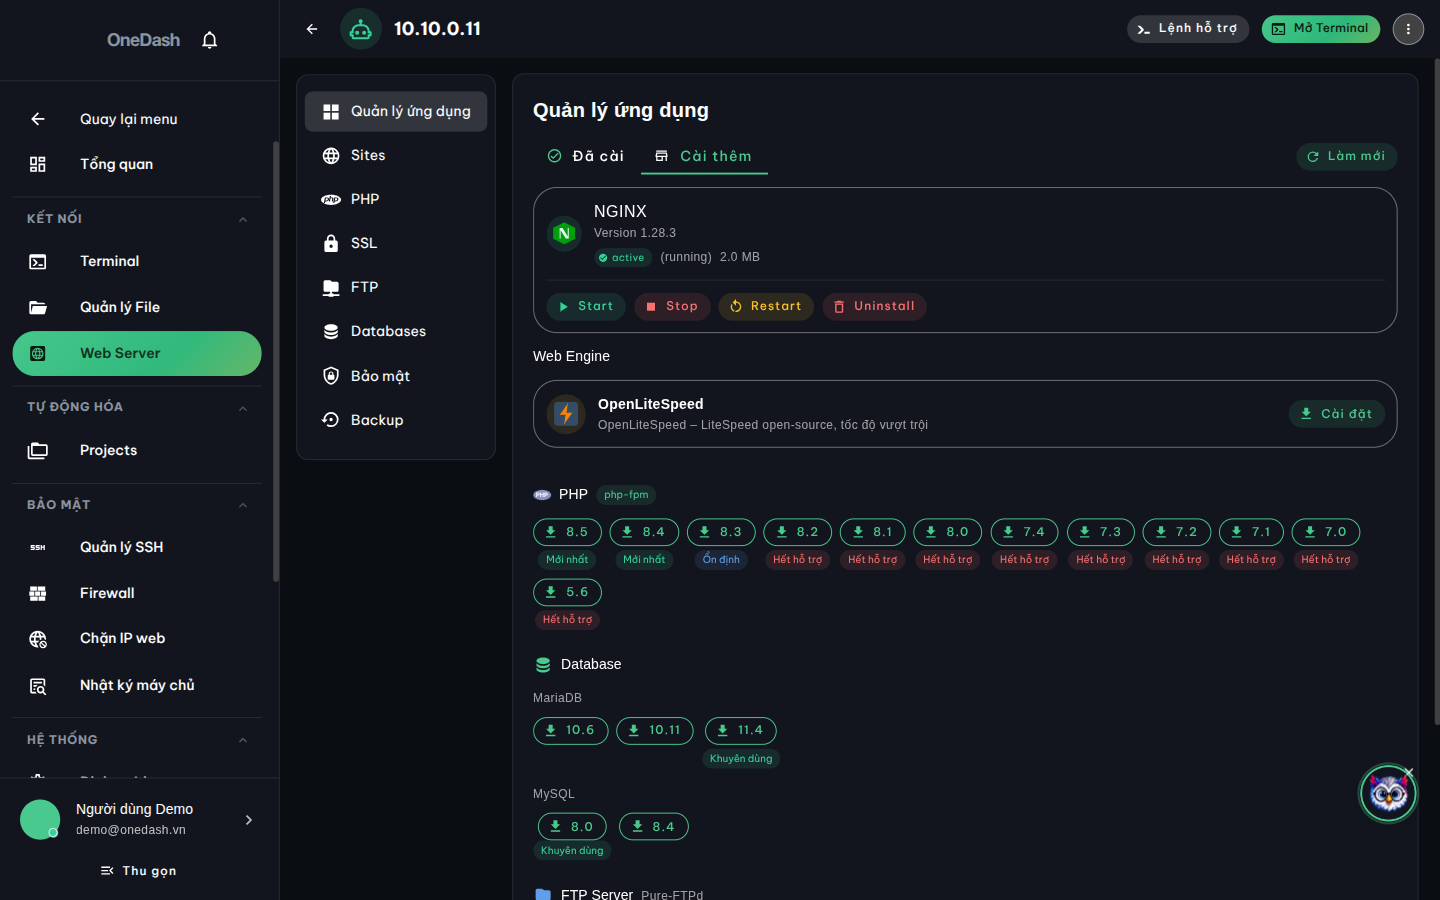Open FTP submenu item
Screen dimensions: 1440x900
click(396, 287)
